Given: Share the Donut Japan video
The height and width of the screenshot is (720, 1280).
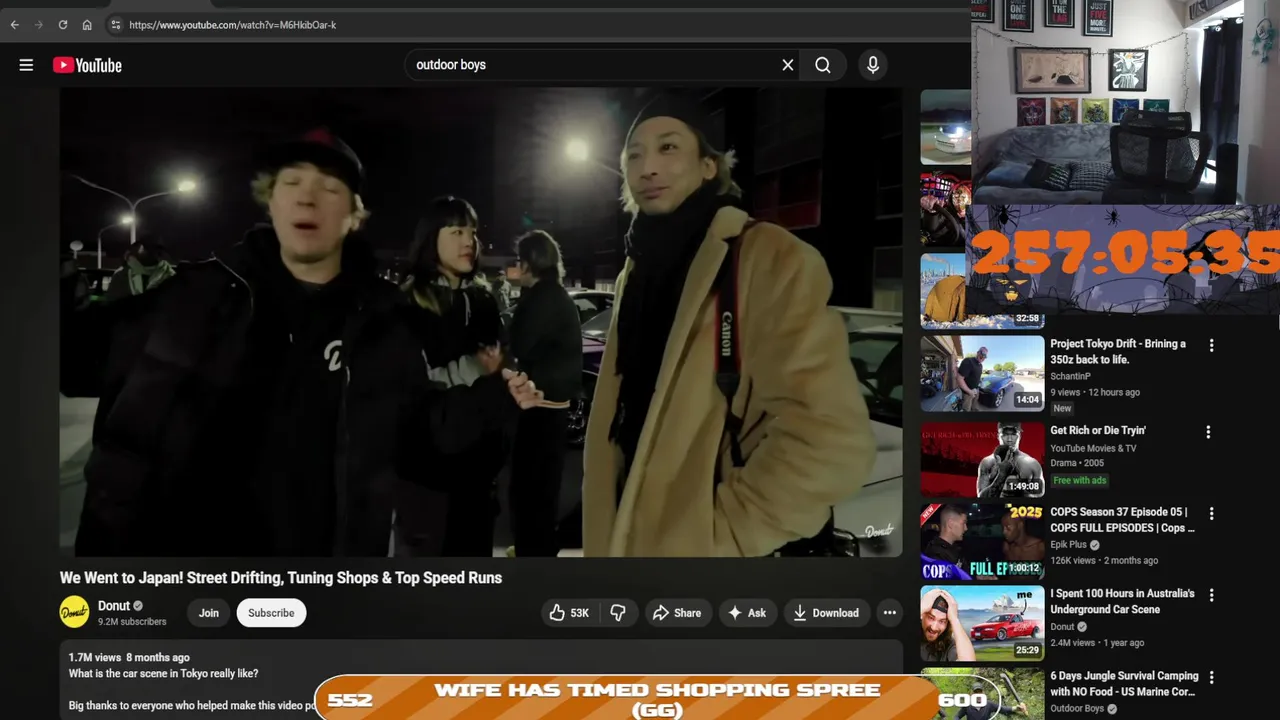Looking at the screenshot, I should click(677, 613).
